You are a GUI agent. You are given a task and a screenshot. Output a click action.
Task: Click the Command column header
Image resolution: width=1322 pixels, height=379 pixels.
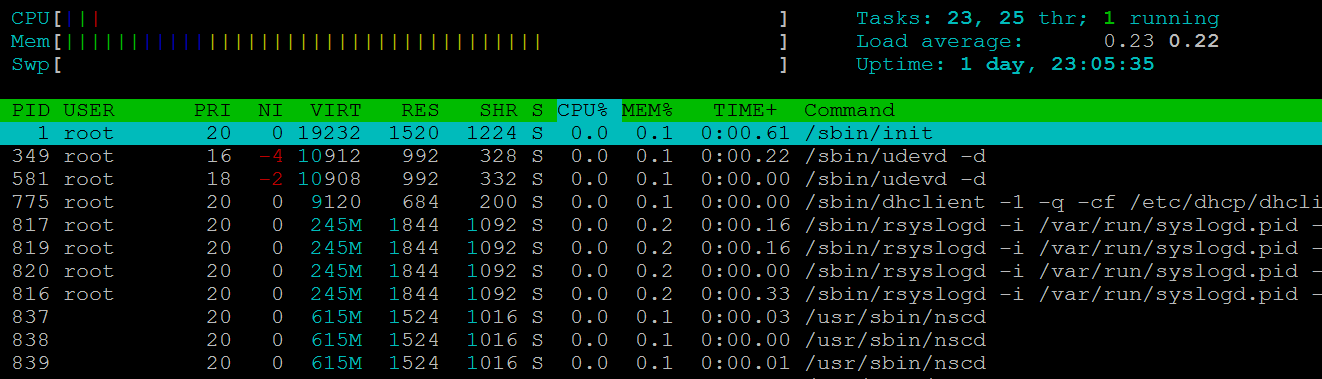(849, 110)
